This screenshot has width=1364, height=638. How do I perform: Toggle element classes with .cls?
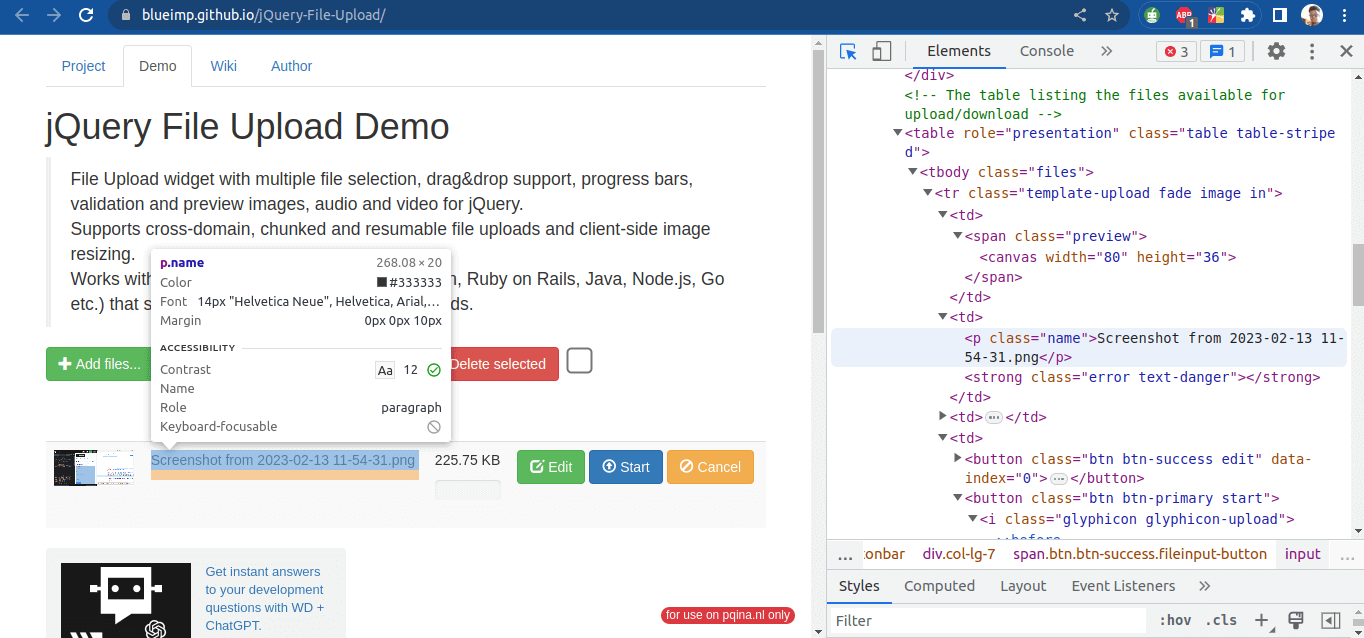(1221, 620)
